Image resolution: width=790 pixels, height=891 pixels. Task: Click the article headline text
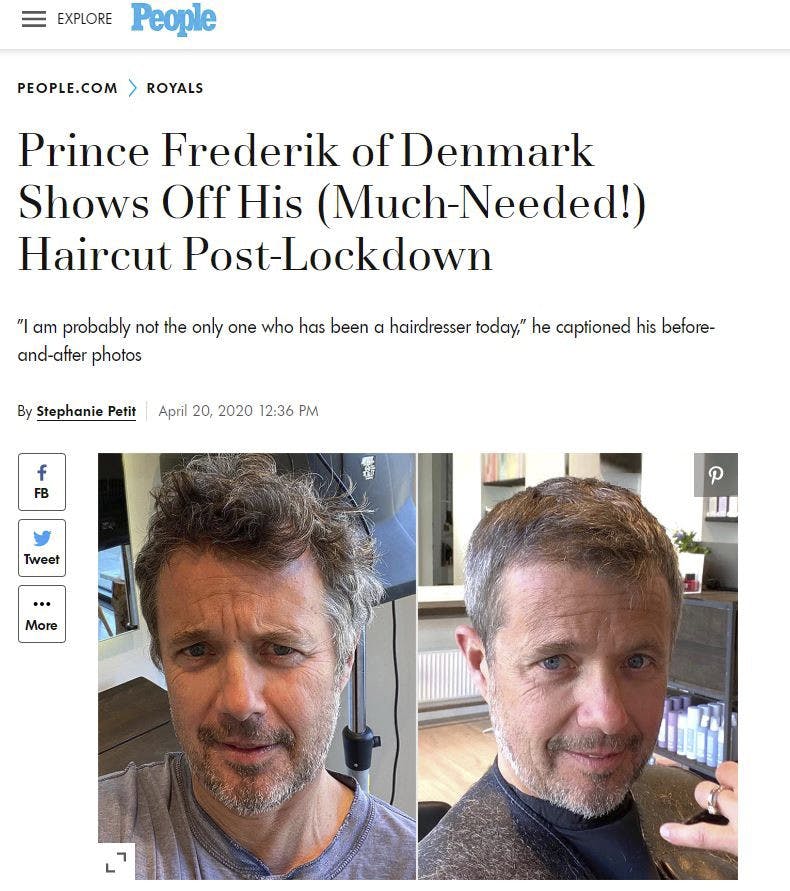click(332, 202)
